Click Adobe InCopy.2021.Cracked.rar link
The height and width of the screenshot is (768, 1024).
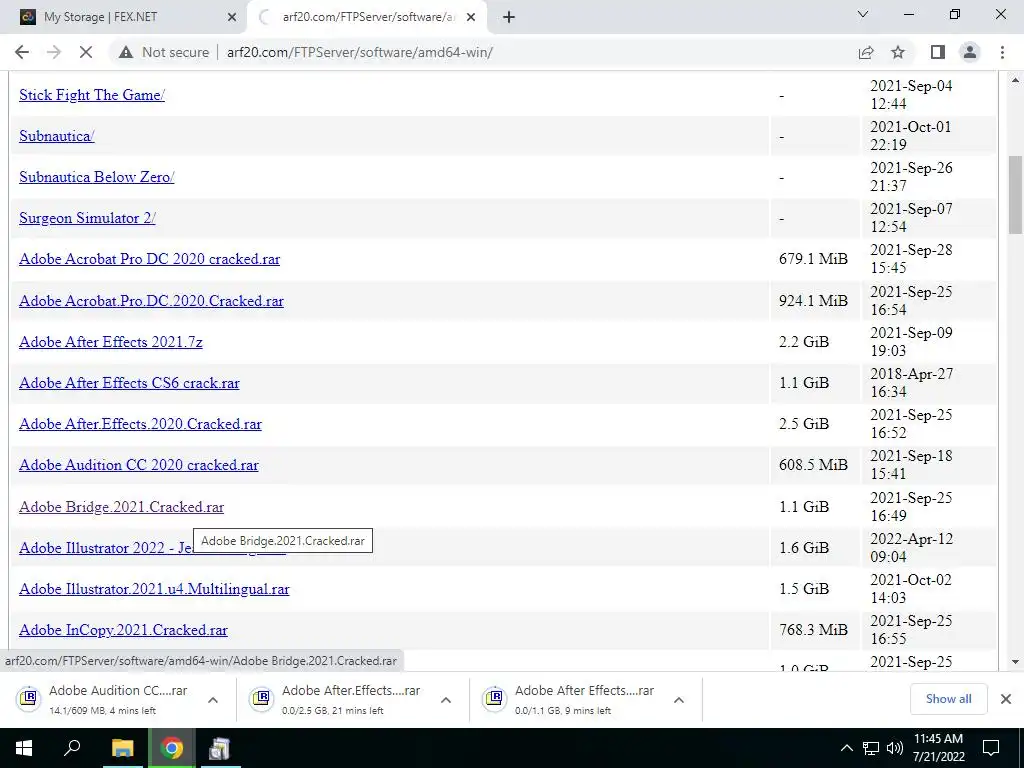click(x=123, y=630)
